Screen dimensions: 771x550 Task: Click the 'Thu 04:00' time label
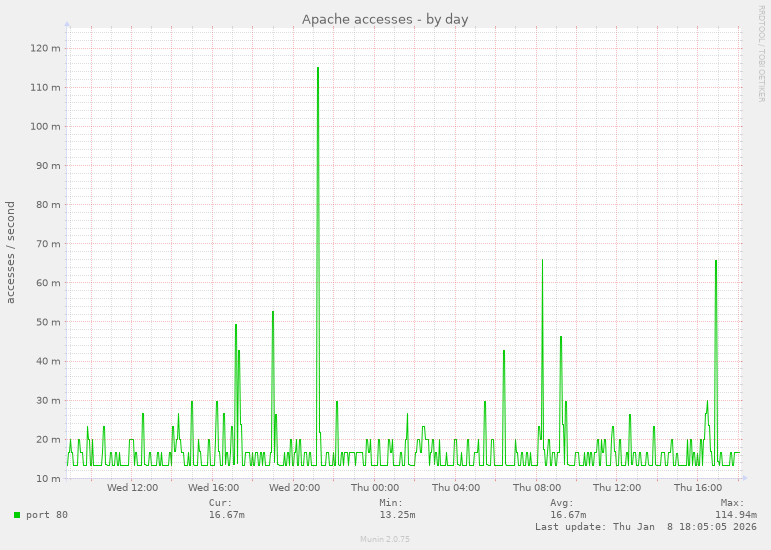point(456,488)
